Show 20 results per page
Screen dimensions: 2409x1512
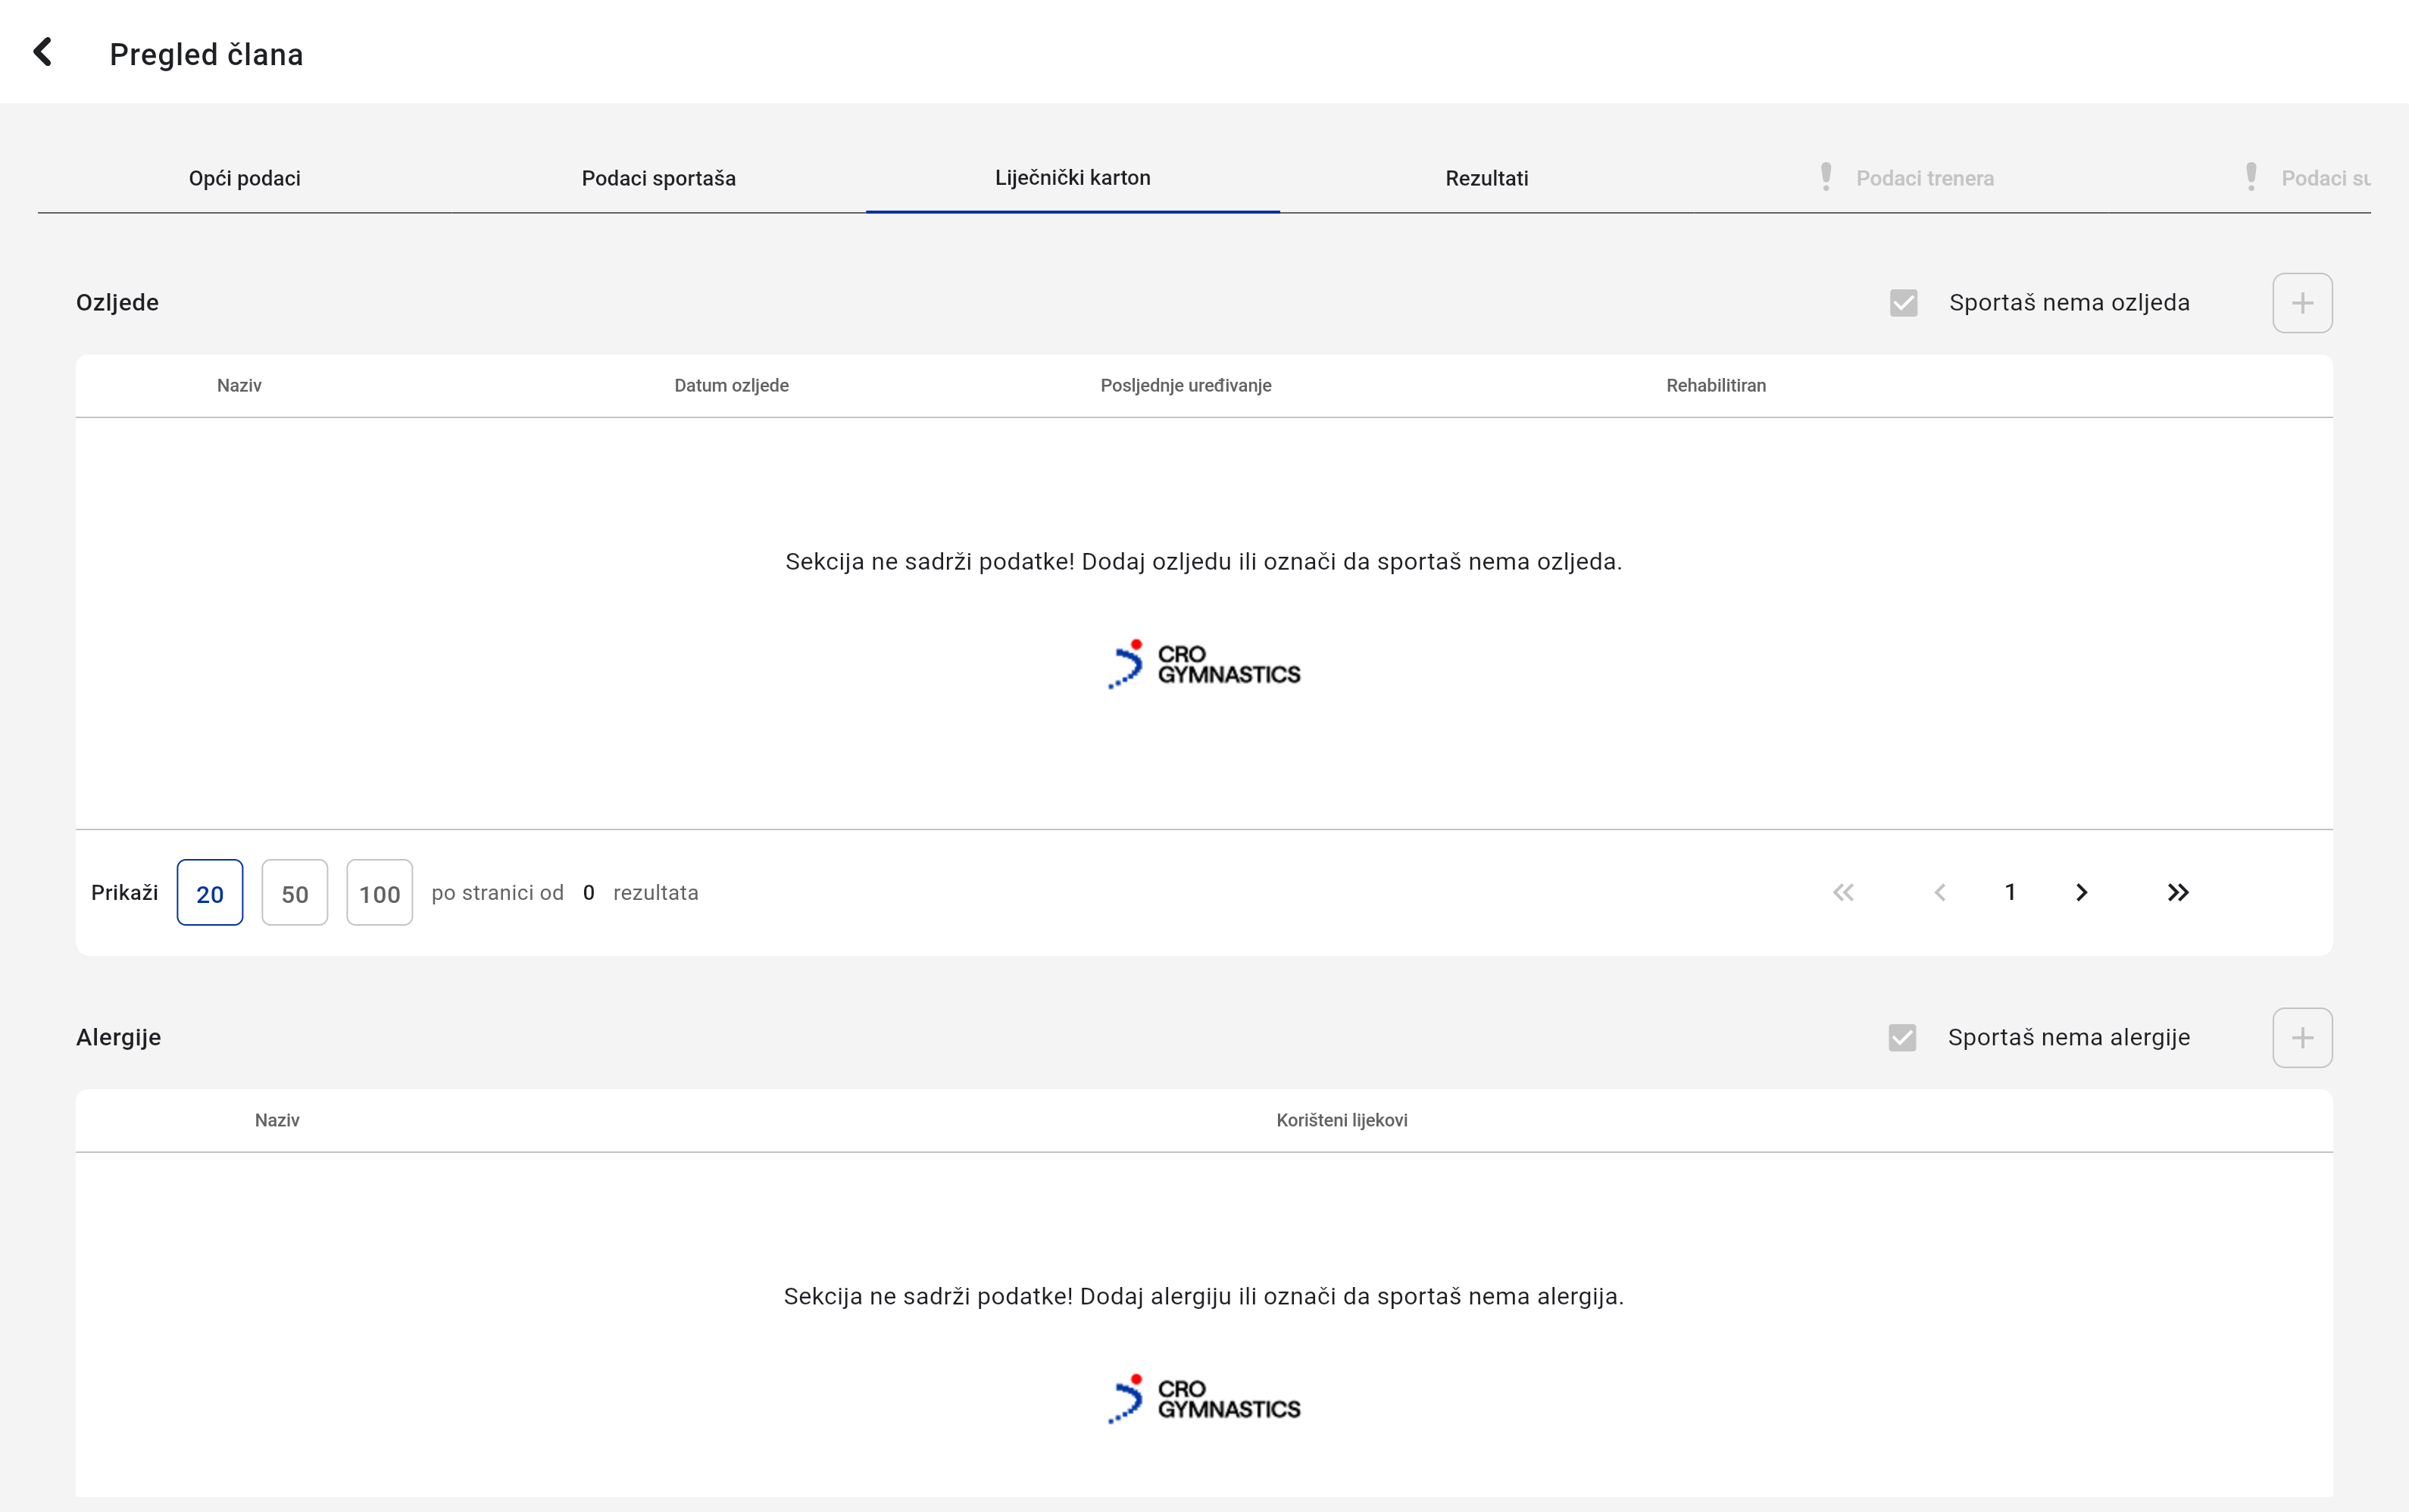point(210,893)
